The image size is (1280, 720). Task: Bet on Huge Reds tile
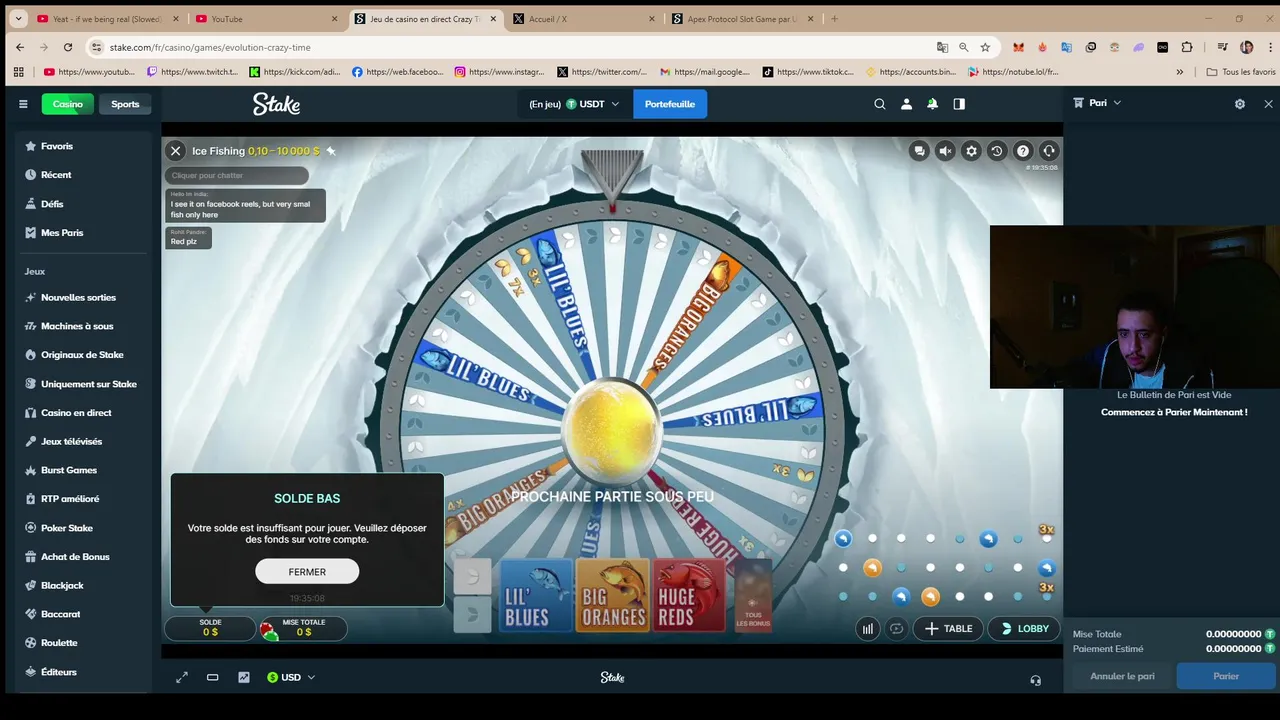coord(689,595)
